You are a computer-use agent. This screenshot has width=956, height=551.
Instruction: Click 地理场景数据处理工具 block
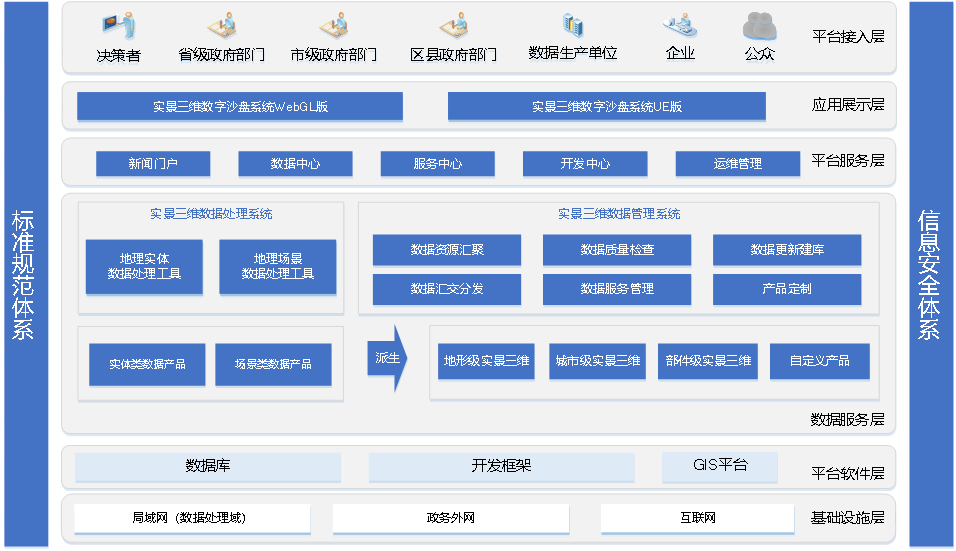pyautogui.click(x=277, y=266)
